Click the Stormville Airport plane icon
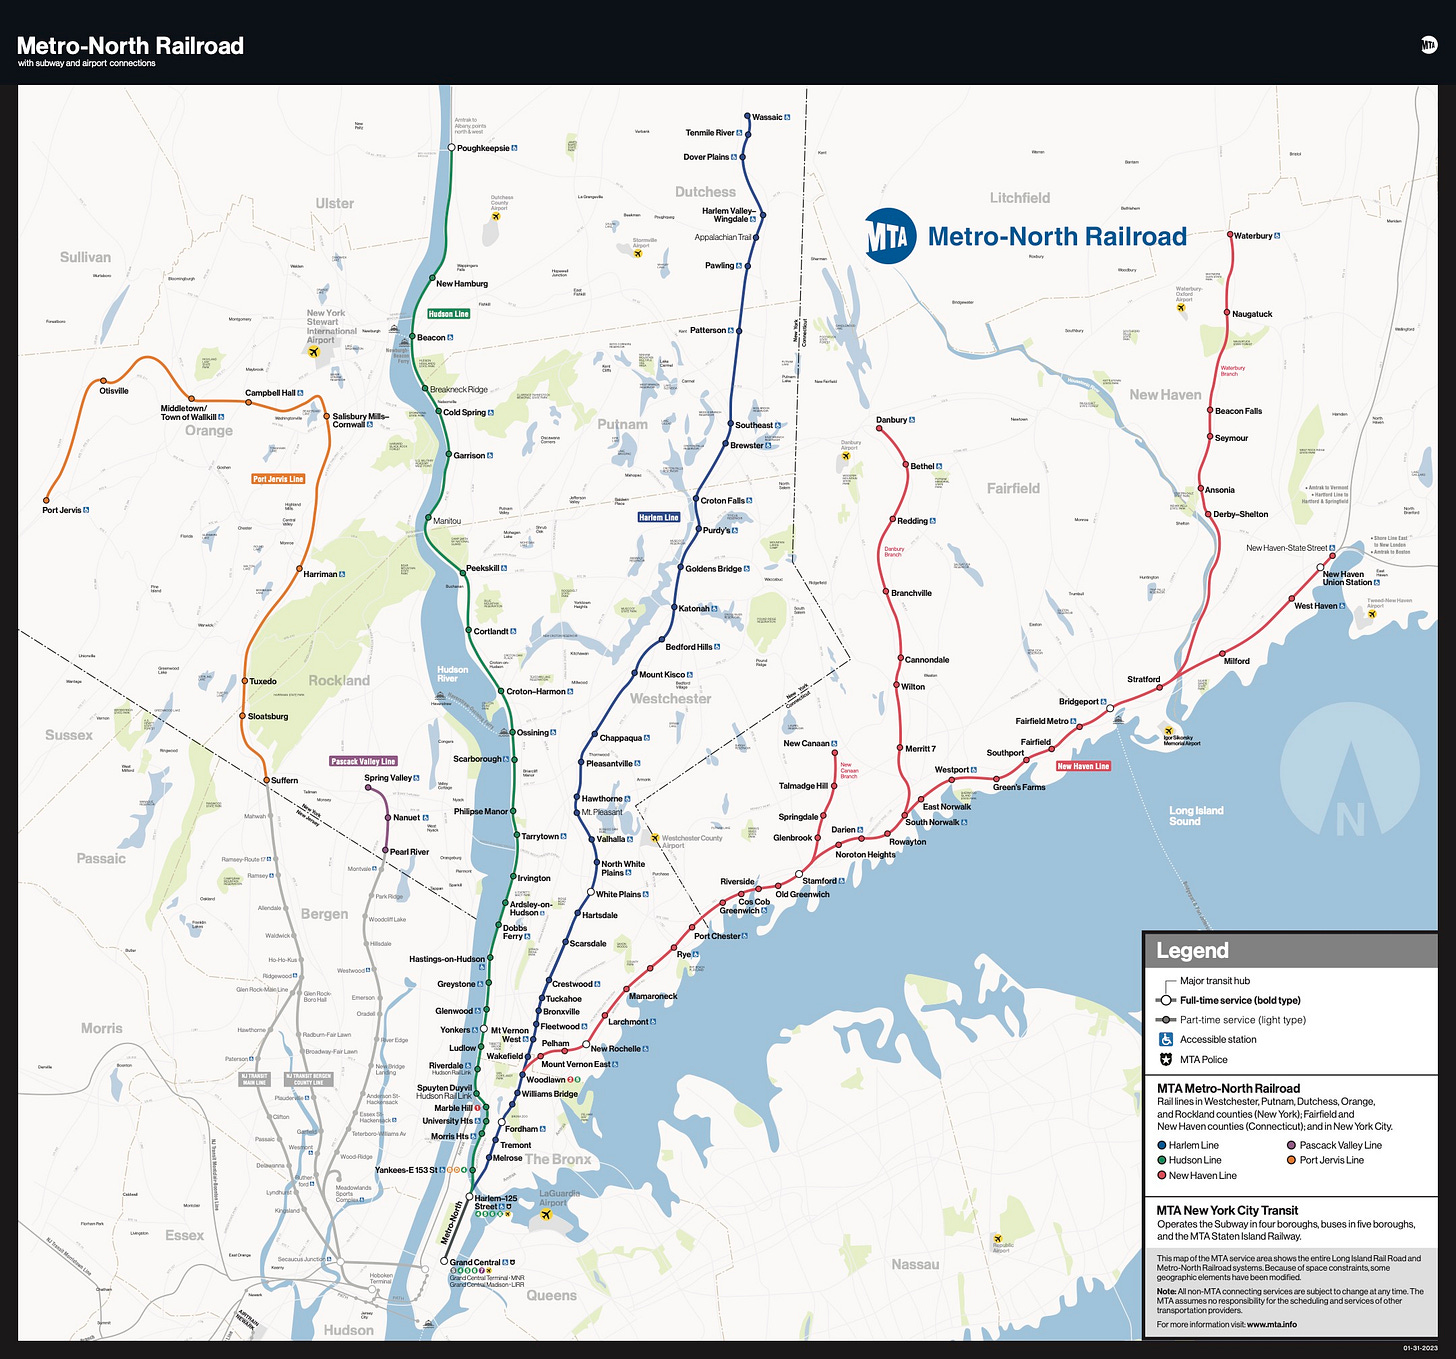The height and width of the screenshot is (1359, 1456). click(637, 253)
